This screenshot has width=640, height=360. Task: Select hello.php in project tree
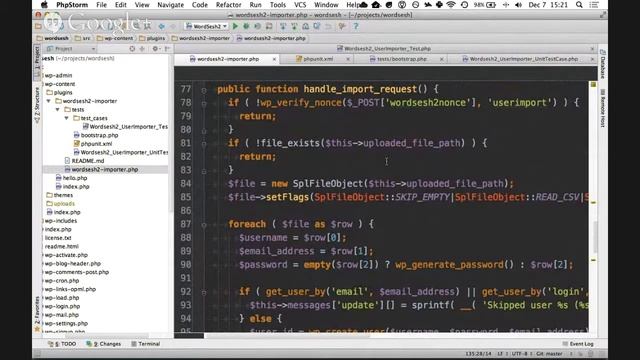point(75,178)
